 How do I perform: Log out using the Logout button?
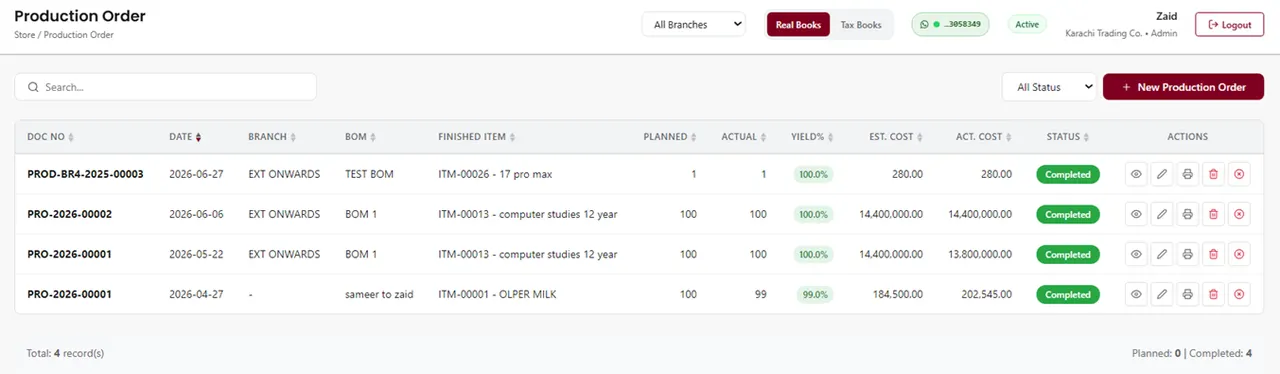pos(1229,25)
